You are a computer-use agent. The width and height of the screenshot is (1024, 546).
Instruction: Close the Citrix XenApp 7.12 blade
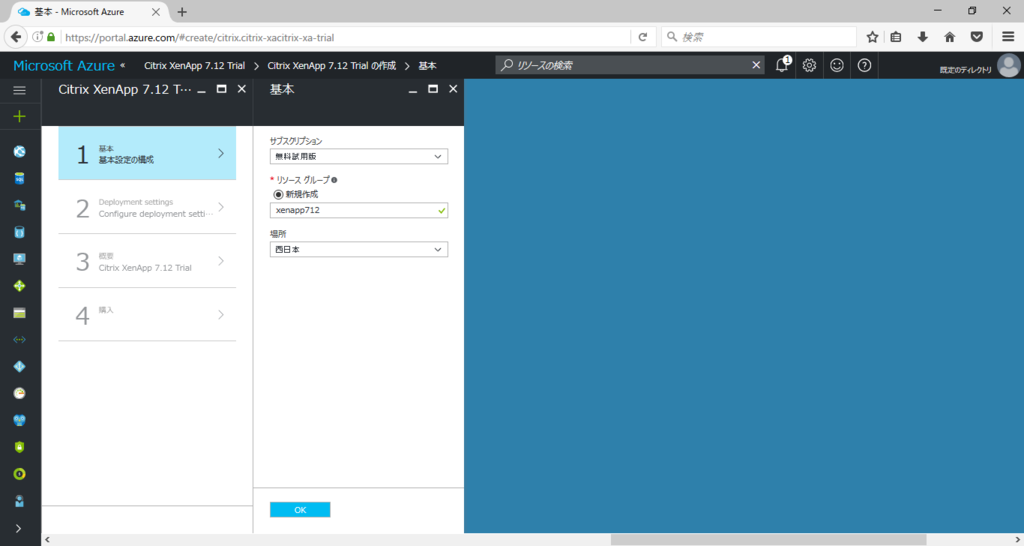(242, 89)
